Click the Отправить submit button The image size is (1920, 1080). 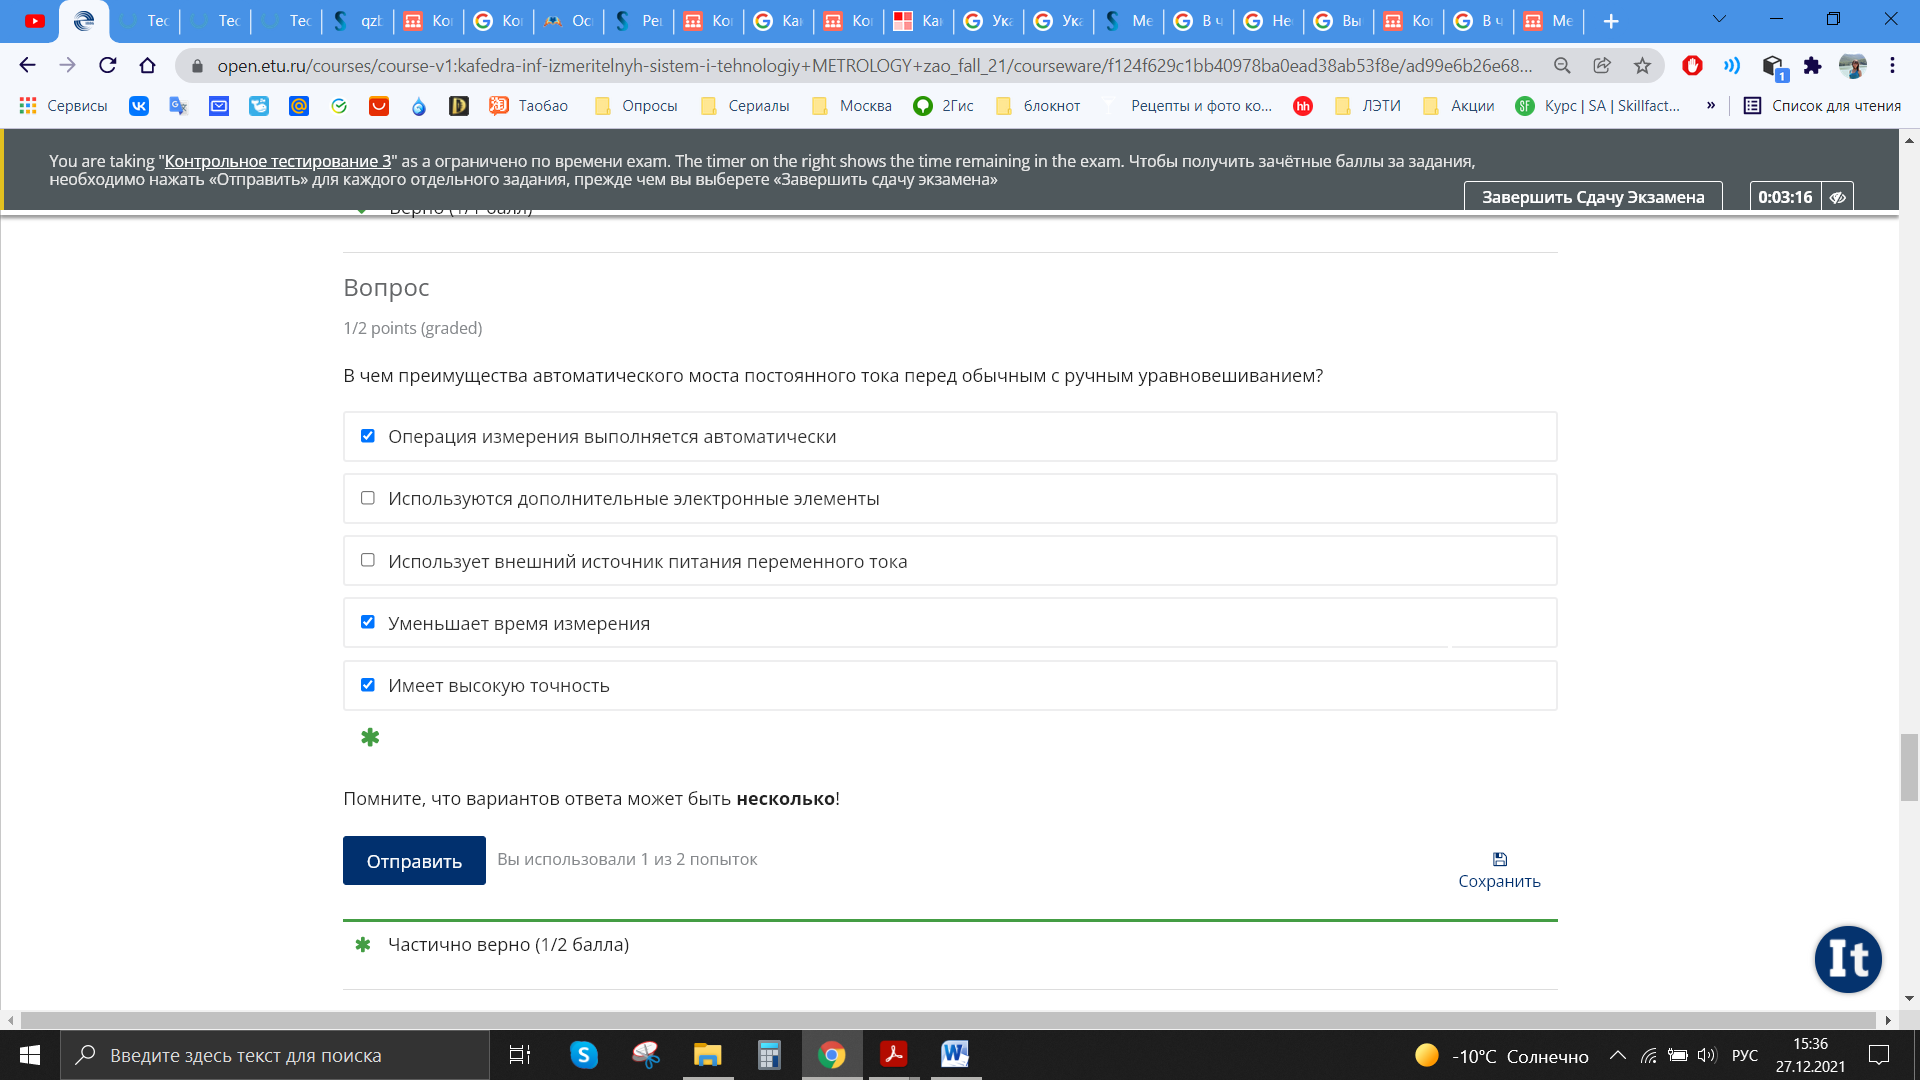[x=414, y=861]
